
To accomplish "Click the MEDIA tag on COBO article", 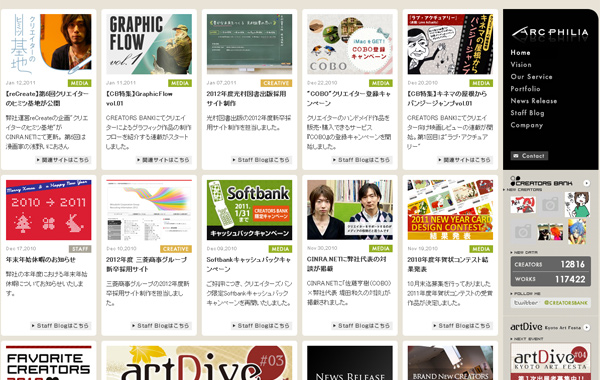I will (x=380, y=83).
